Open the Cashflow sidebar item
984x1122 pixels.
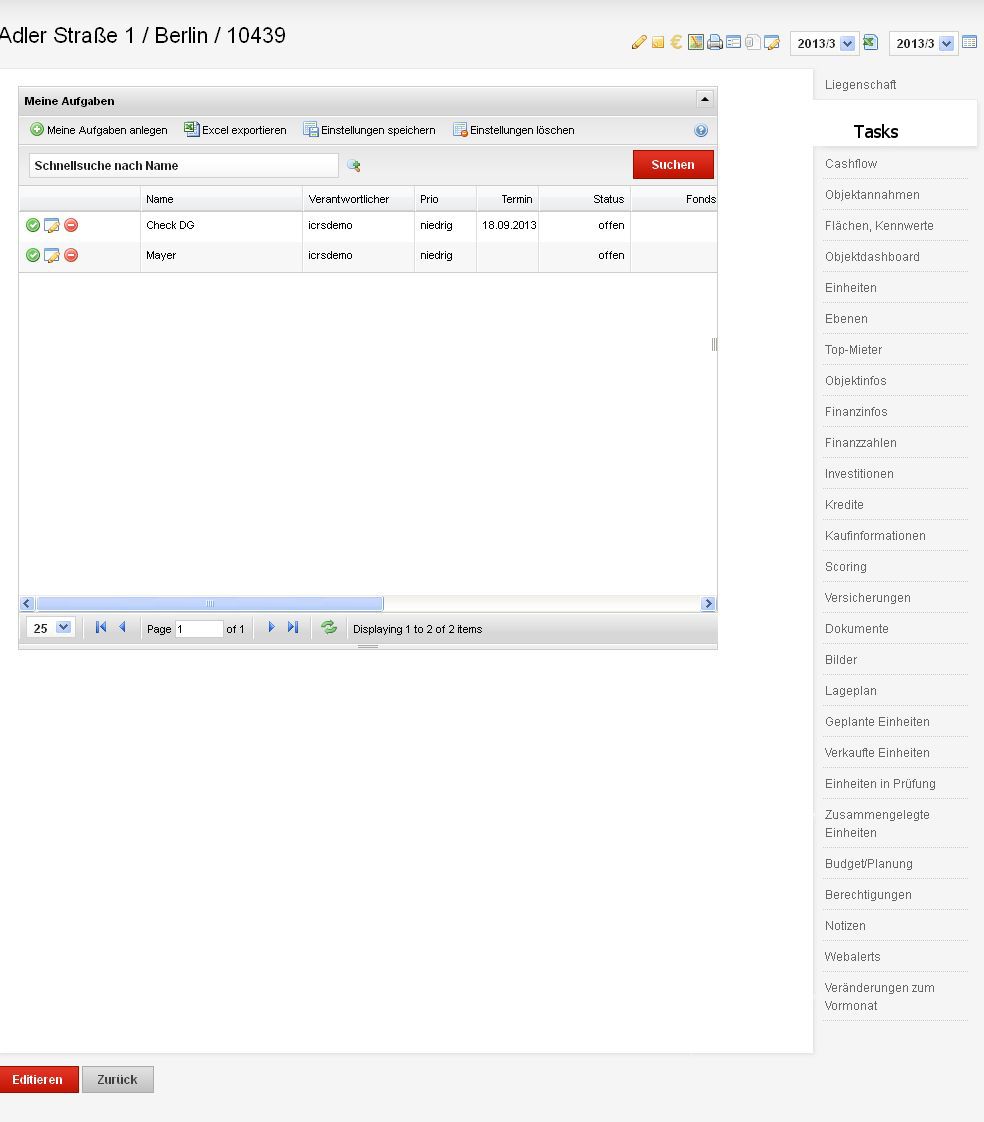coord(851,164)
